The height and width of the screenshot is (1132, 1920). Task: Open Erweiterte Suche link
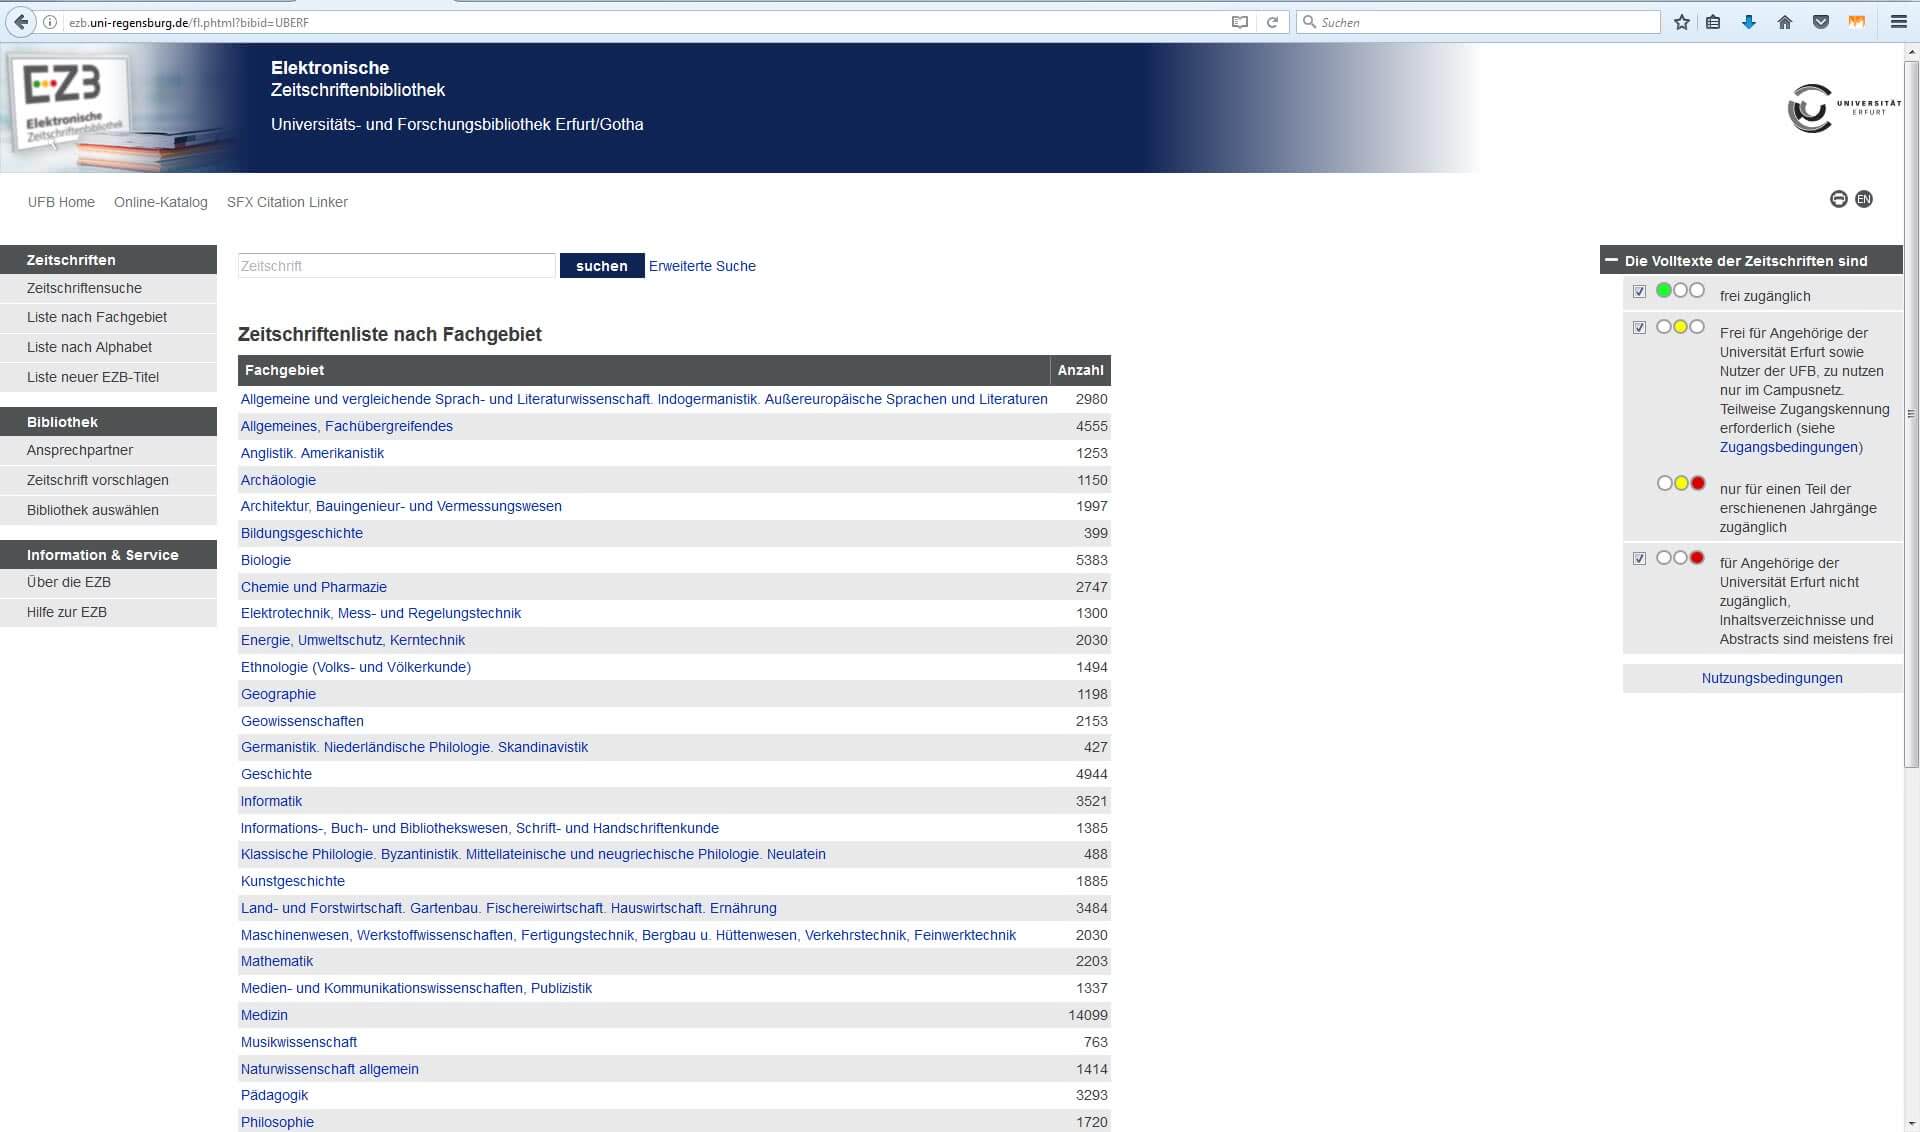tap(702, 266)
